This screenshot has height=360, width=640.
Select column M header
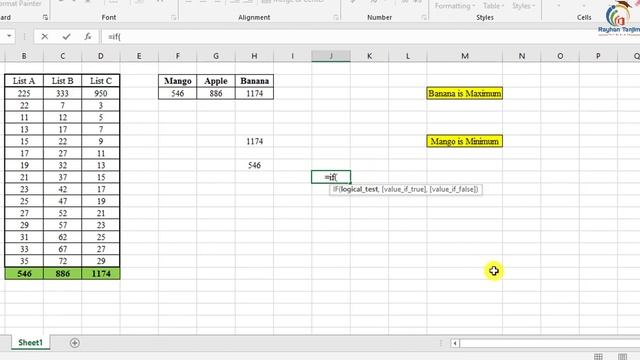(x=465, y=56)
